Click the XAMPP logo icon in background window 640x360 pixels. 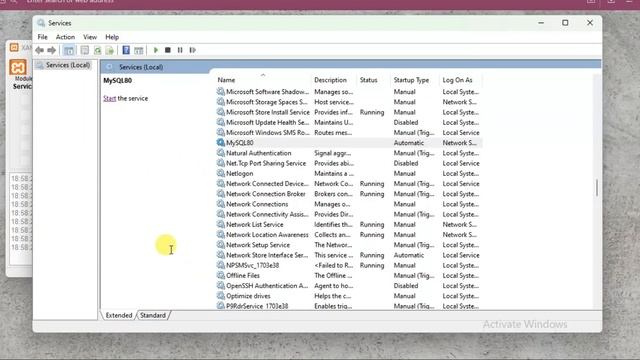[x=18, y=67]
